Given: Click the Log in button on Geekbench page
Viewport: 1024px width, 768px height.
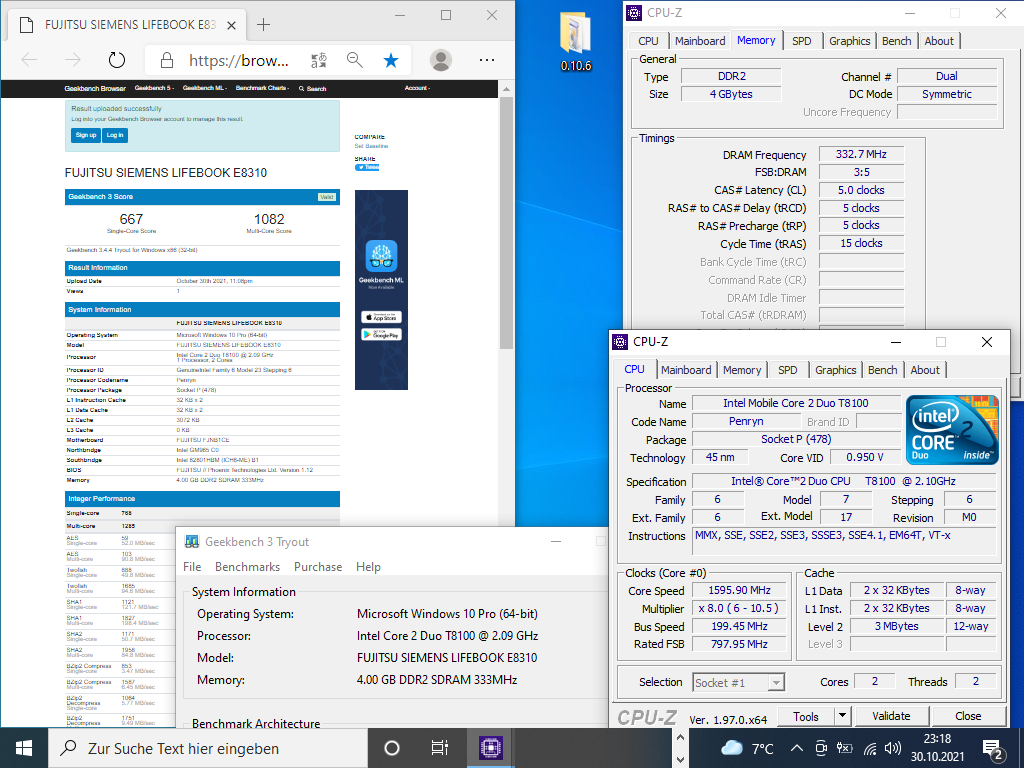Looking at the screenshot, I should 115,135.
